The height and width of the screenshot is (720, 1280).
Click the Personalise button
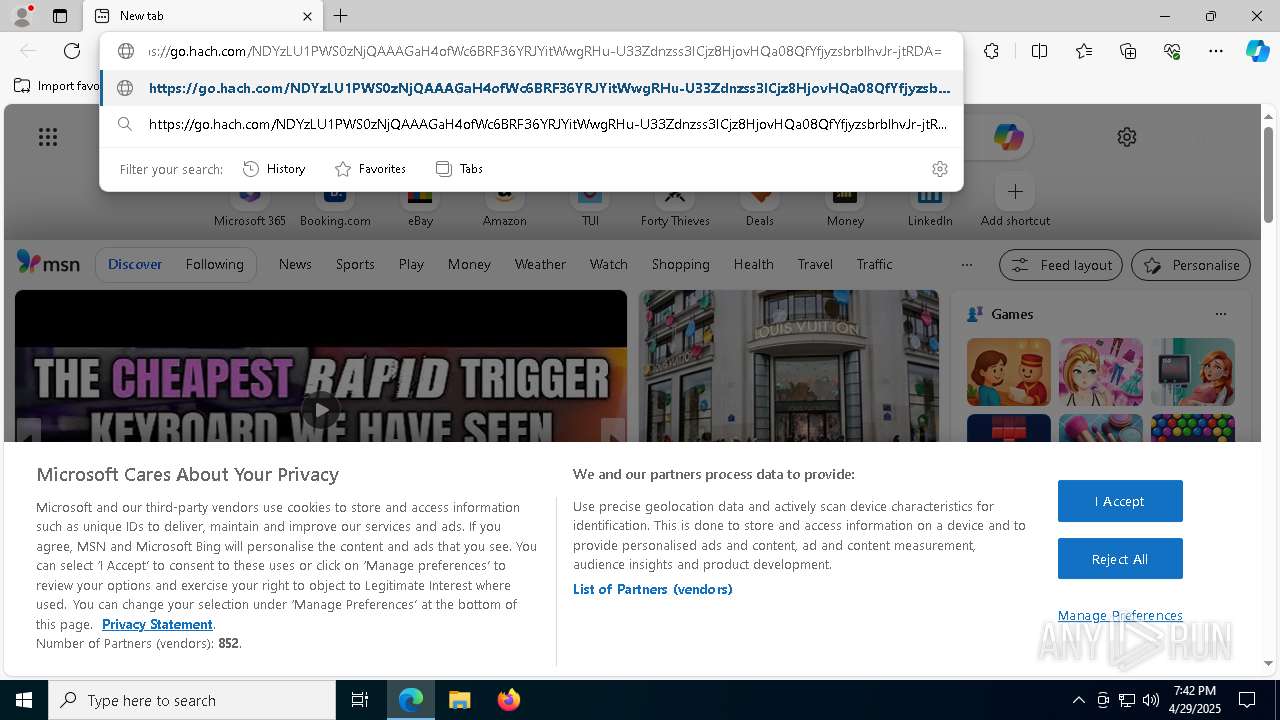[x=1191, y=265]
